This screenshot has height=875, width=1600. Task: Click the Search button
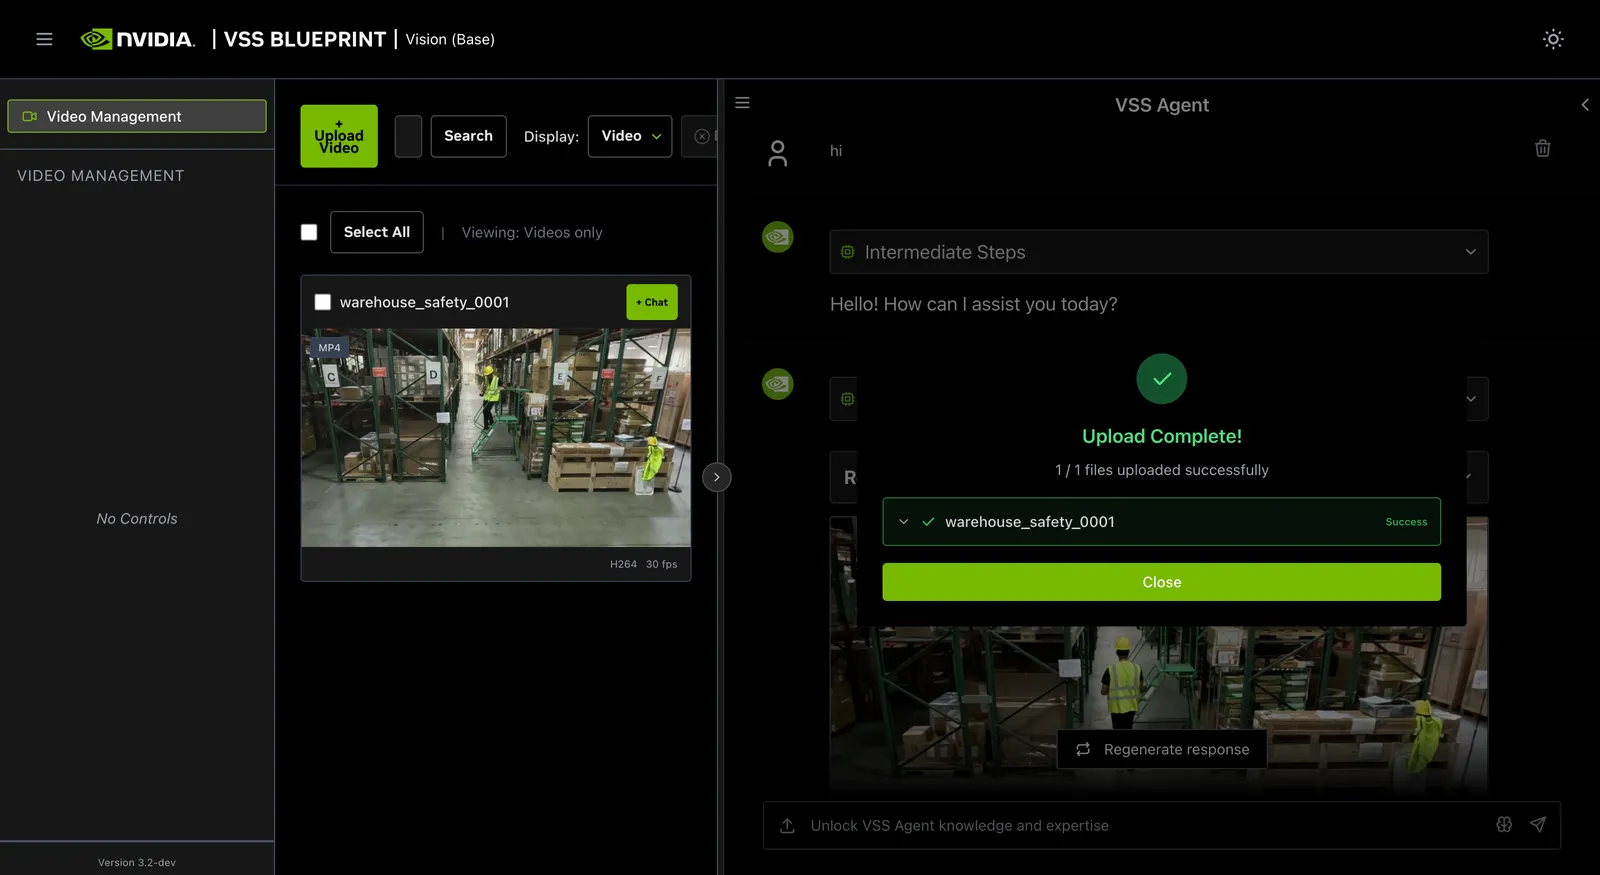(469, 136)
